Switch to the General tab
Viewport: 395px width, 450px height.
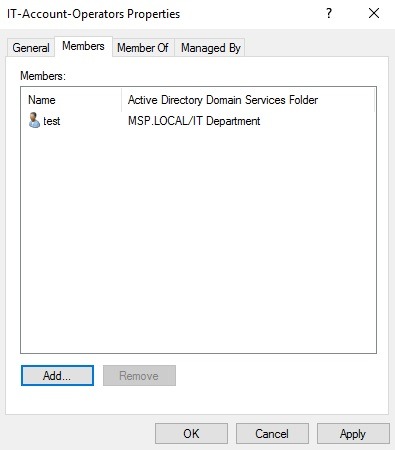click(31, 48)
